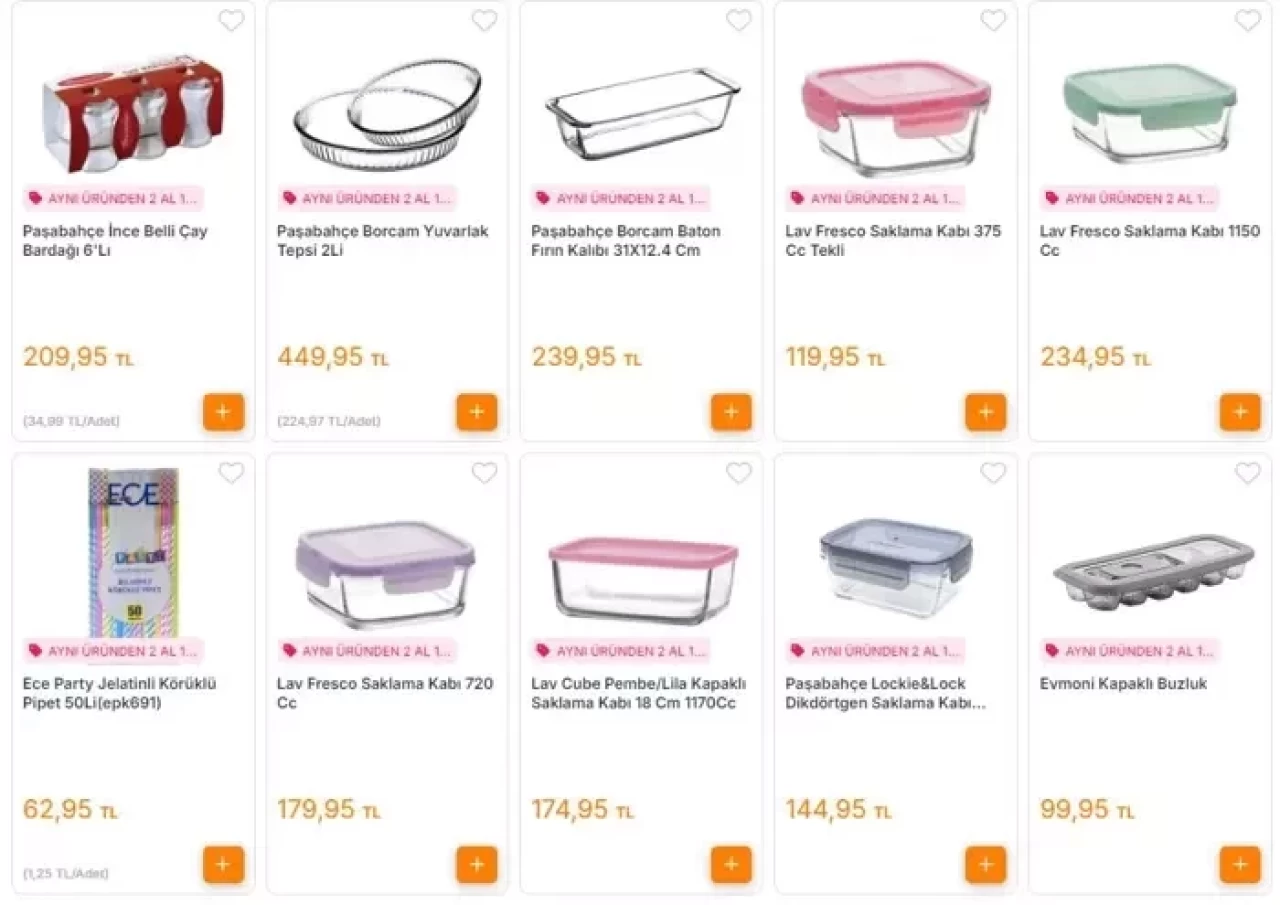Favorite Paşabahçe Lockie&Lock storage container
The image size is (1280, 905).
pyautogui.click(x=993, y=473)
